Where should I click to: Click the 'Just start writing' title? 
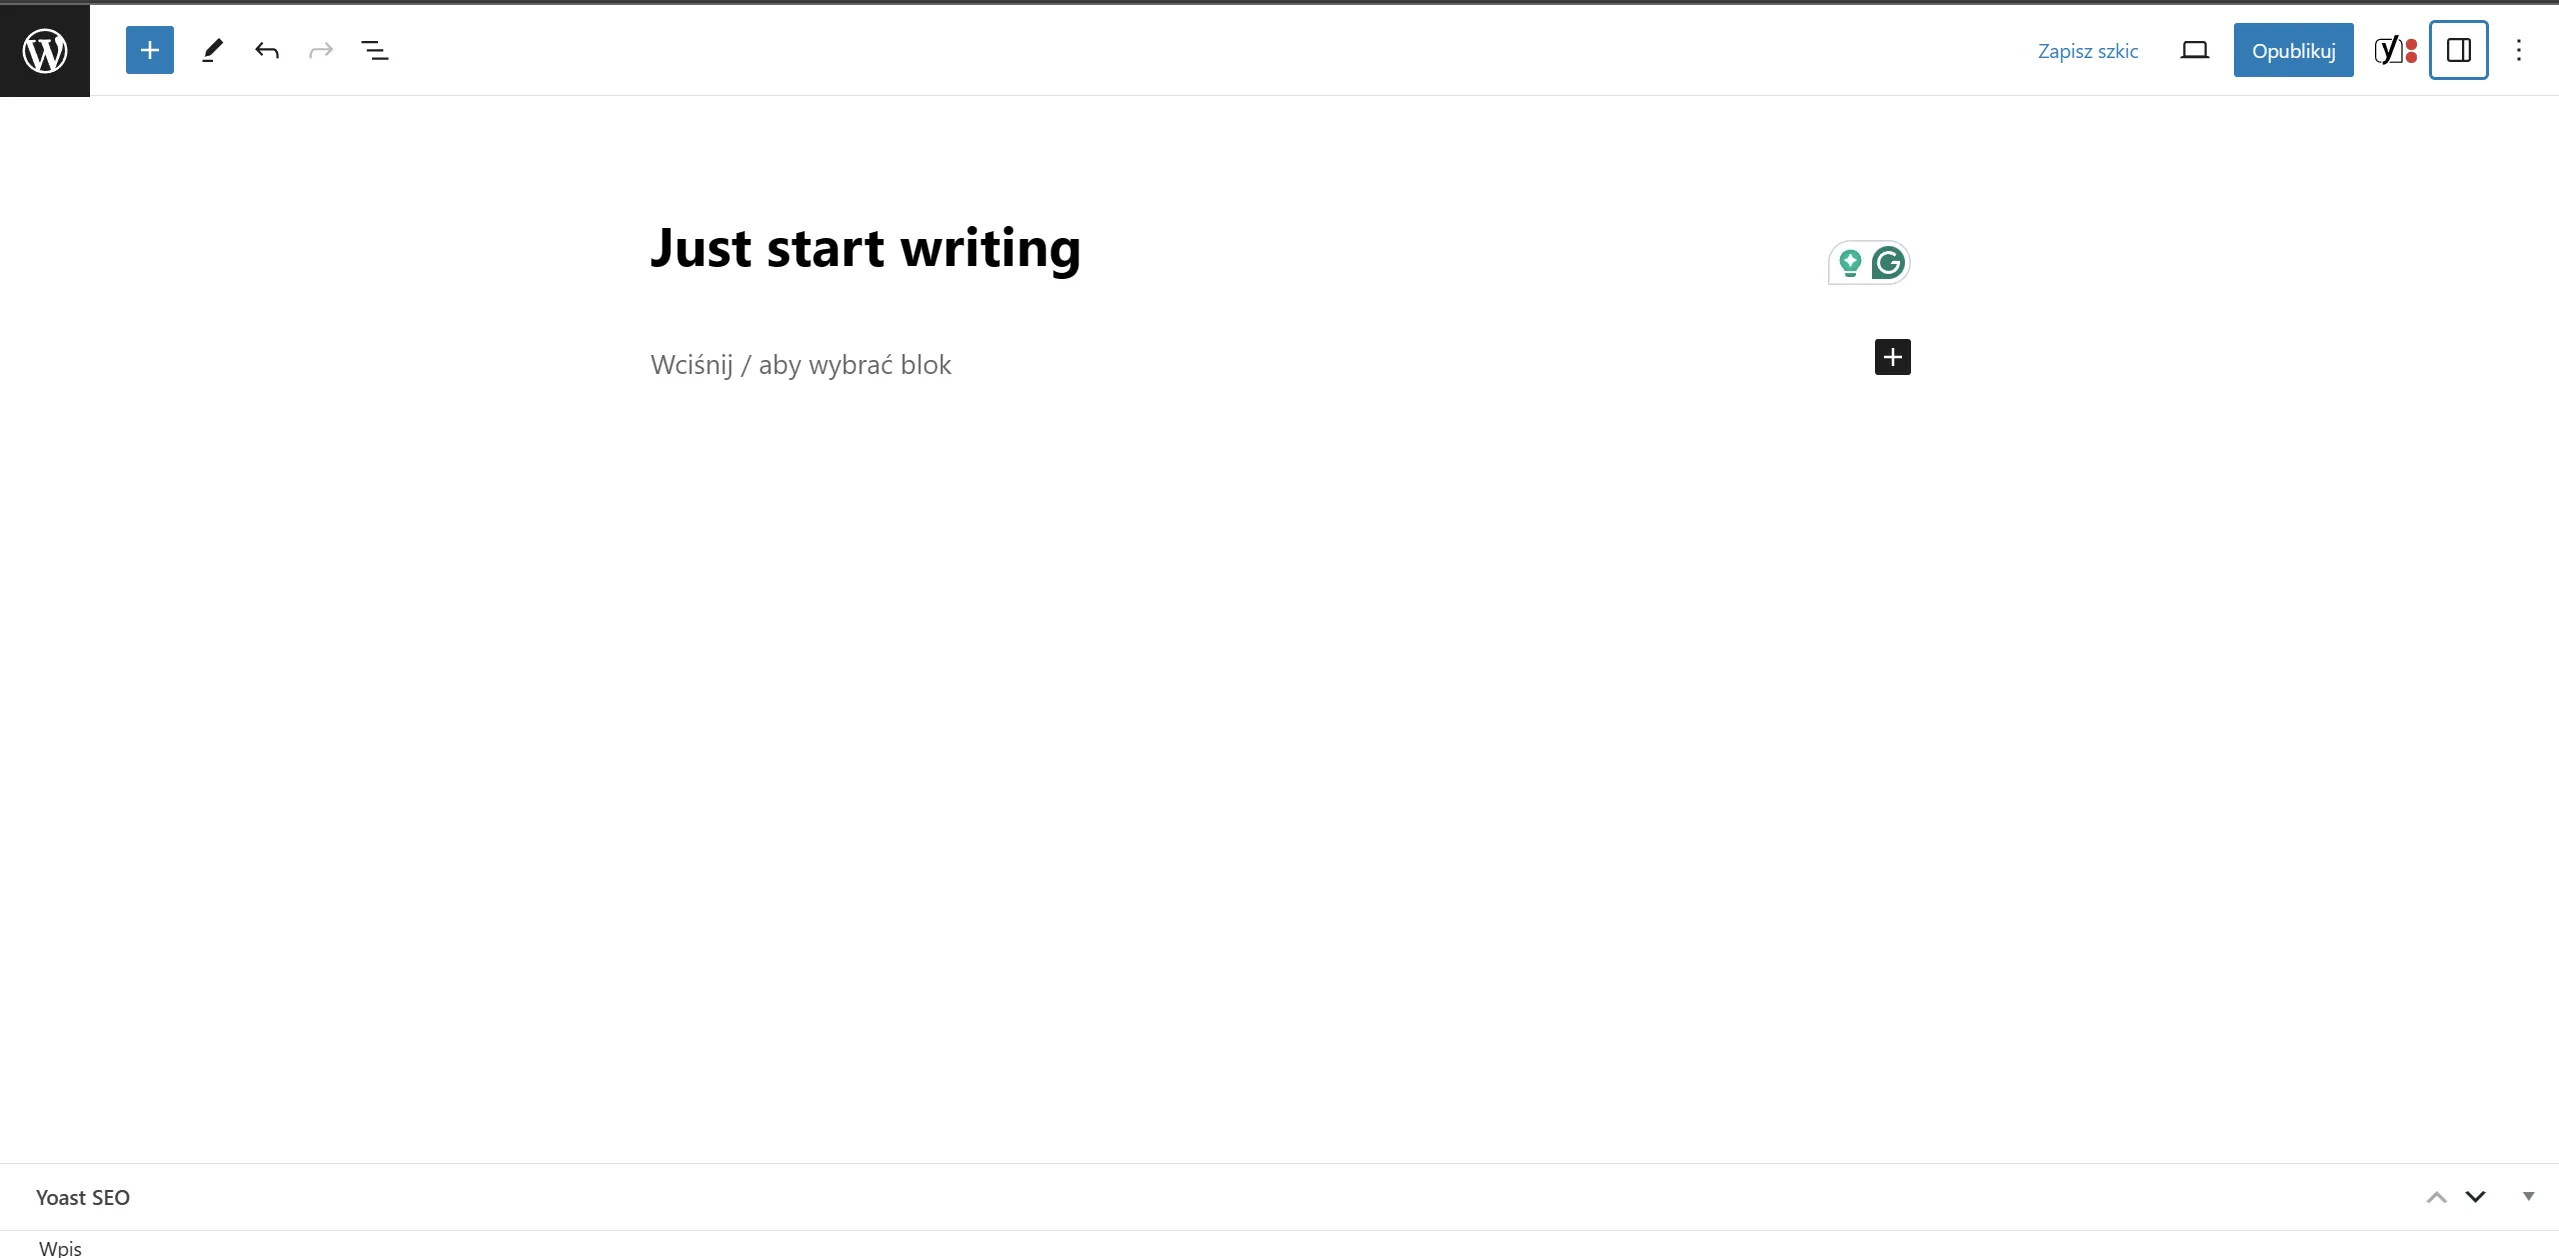865,247
